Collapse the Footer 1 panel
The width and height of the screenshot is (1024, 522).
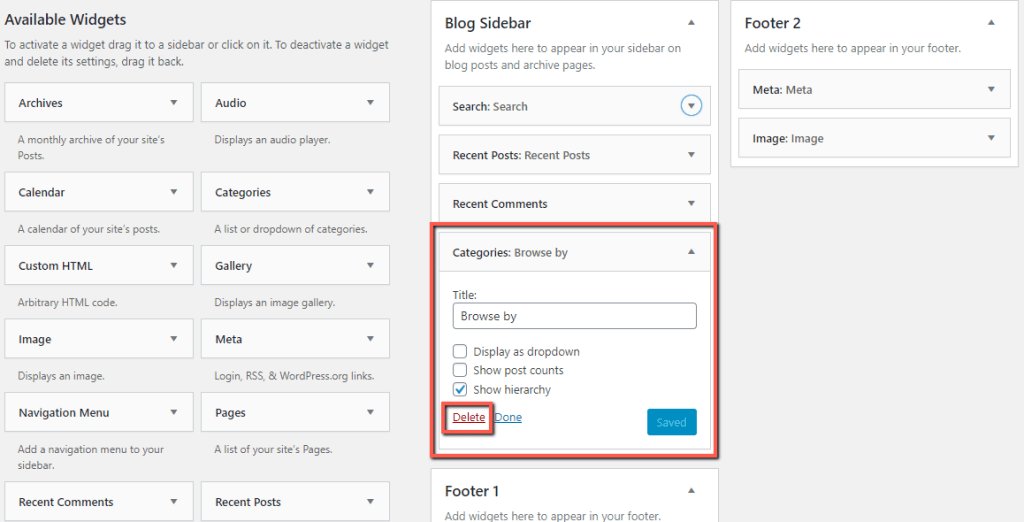click(x=691, y=491)
